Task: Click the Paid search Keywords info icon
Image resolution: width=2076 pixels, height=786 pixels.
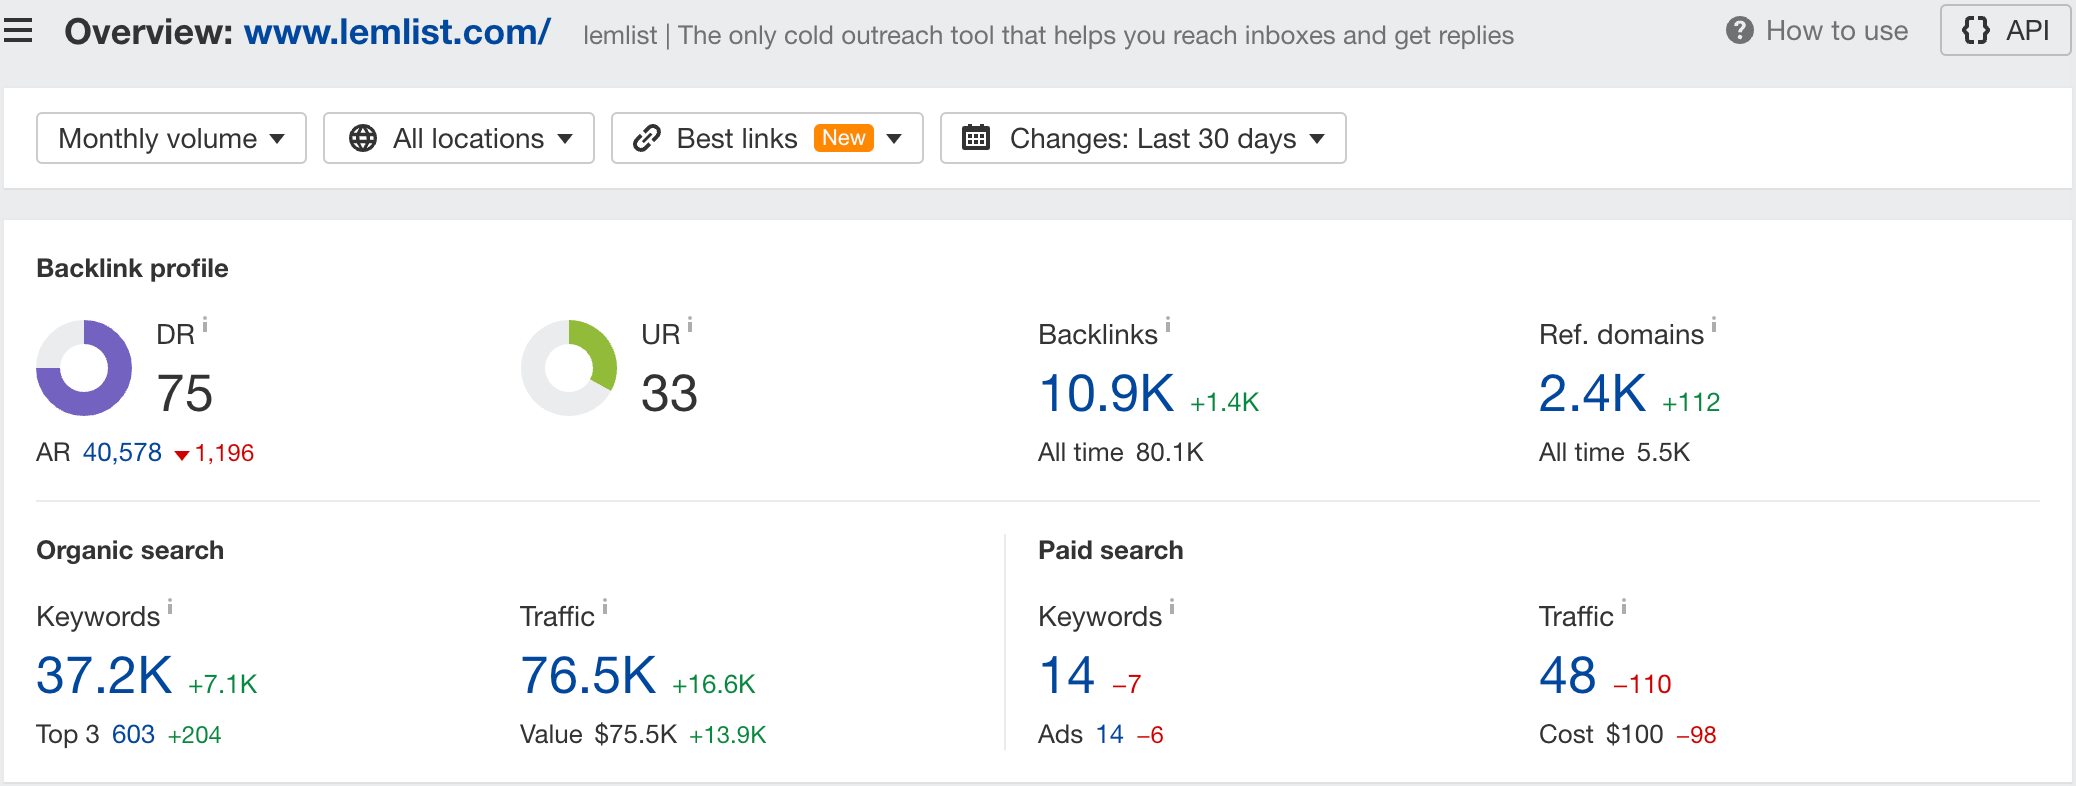Action: [x=1172, y=607]
